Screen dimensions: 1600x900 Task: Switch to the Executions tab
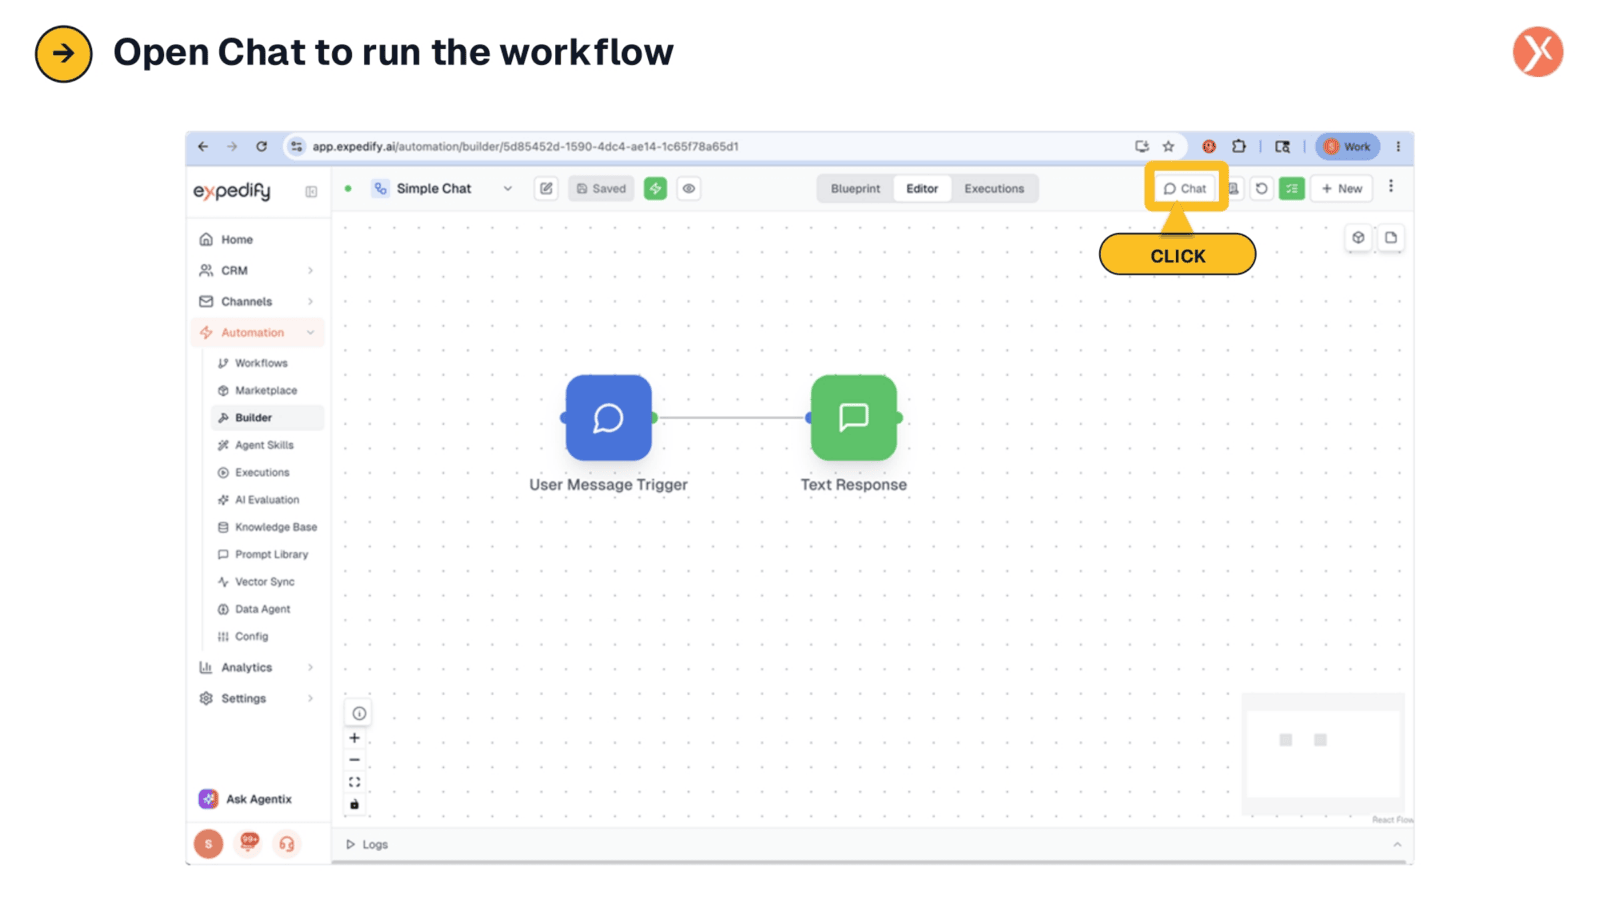tap(994, 188)
